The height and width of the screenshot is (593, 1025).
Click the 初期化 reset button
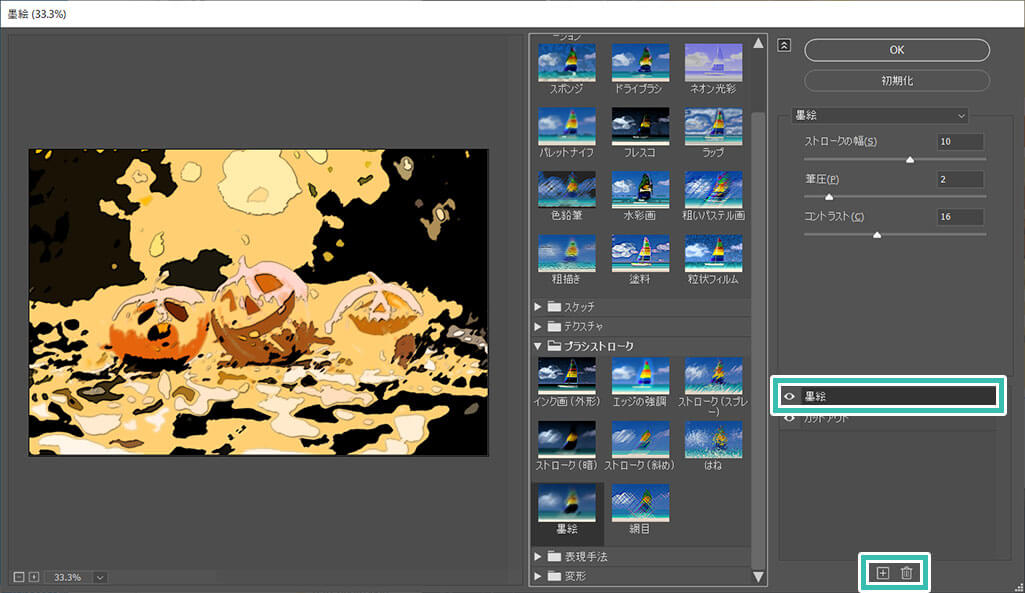click(x=895, y=81)
